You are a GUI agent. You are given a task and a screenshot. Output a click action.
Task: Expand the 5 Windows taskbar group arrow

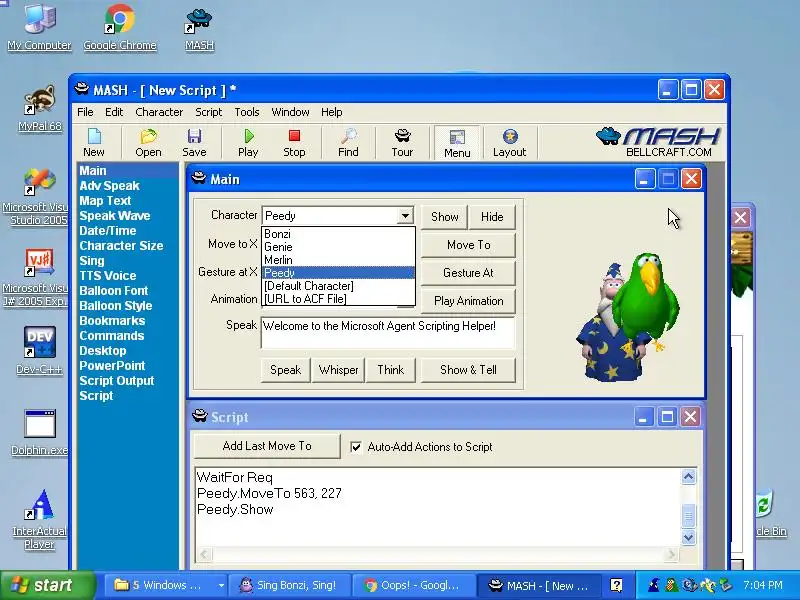[x=221, y=585]
